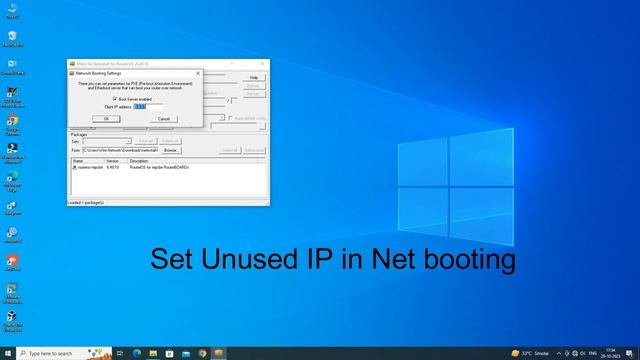Select the Google Chrome desktop icon

(x=13, y=125)
